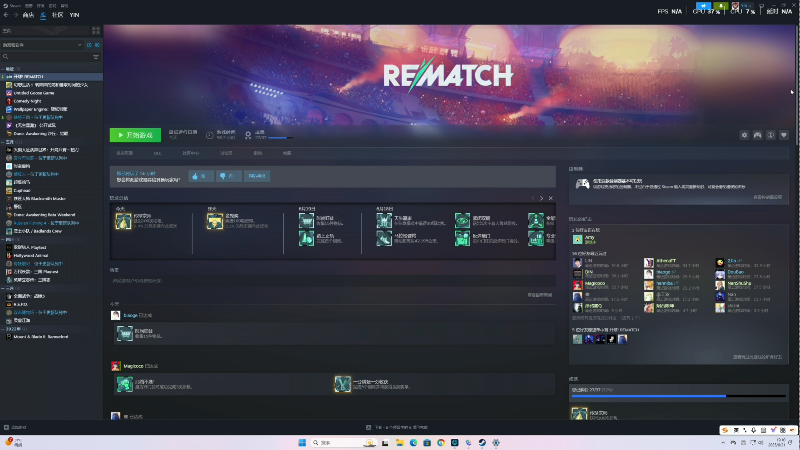
Task: Toggle sort by recent activity clock icon
Action: [89, 45]
